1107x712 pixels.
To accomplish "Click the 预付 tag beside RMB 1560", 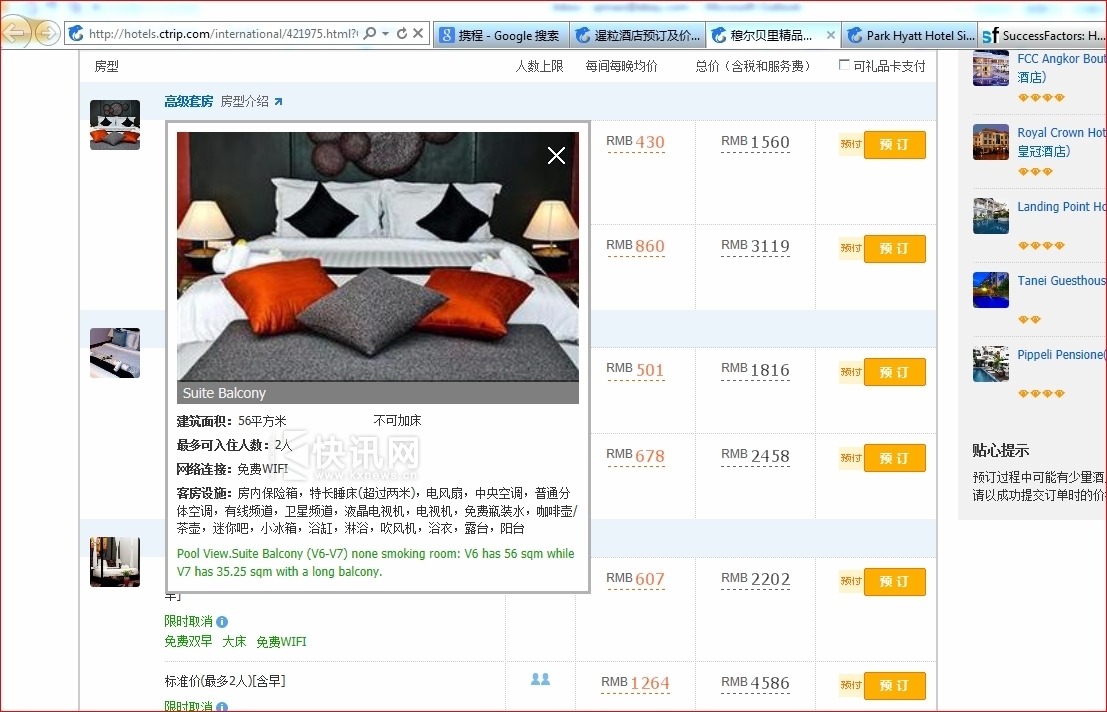I will 851,144.
